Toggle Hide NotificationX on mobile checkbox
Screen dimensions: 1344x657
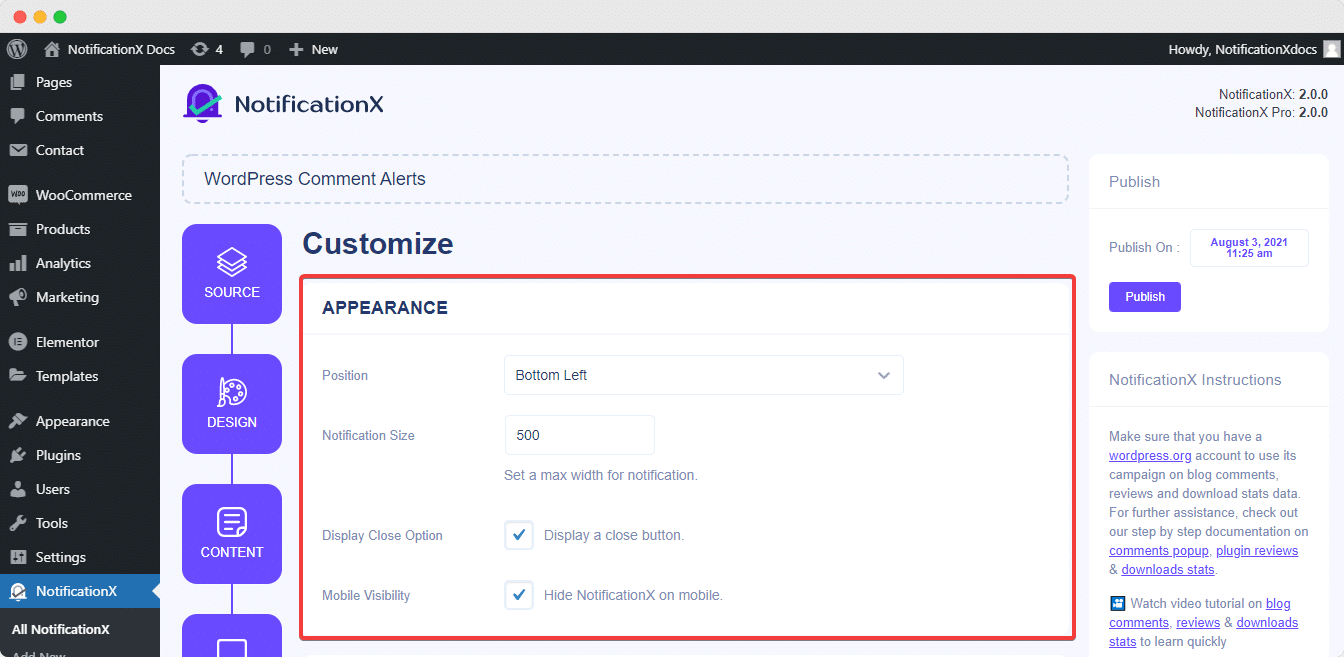pyautogui.click(x=519, y=595)
